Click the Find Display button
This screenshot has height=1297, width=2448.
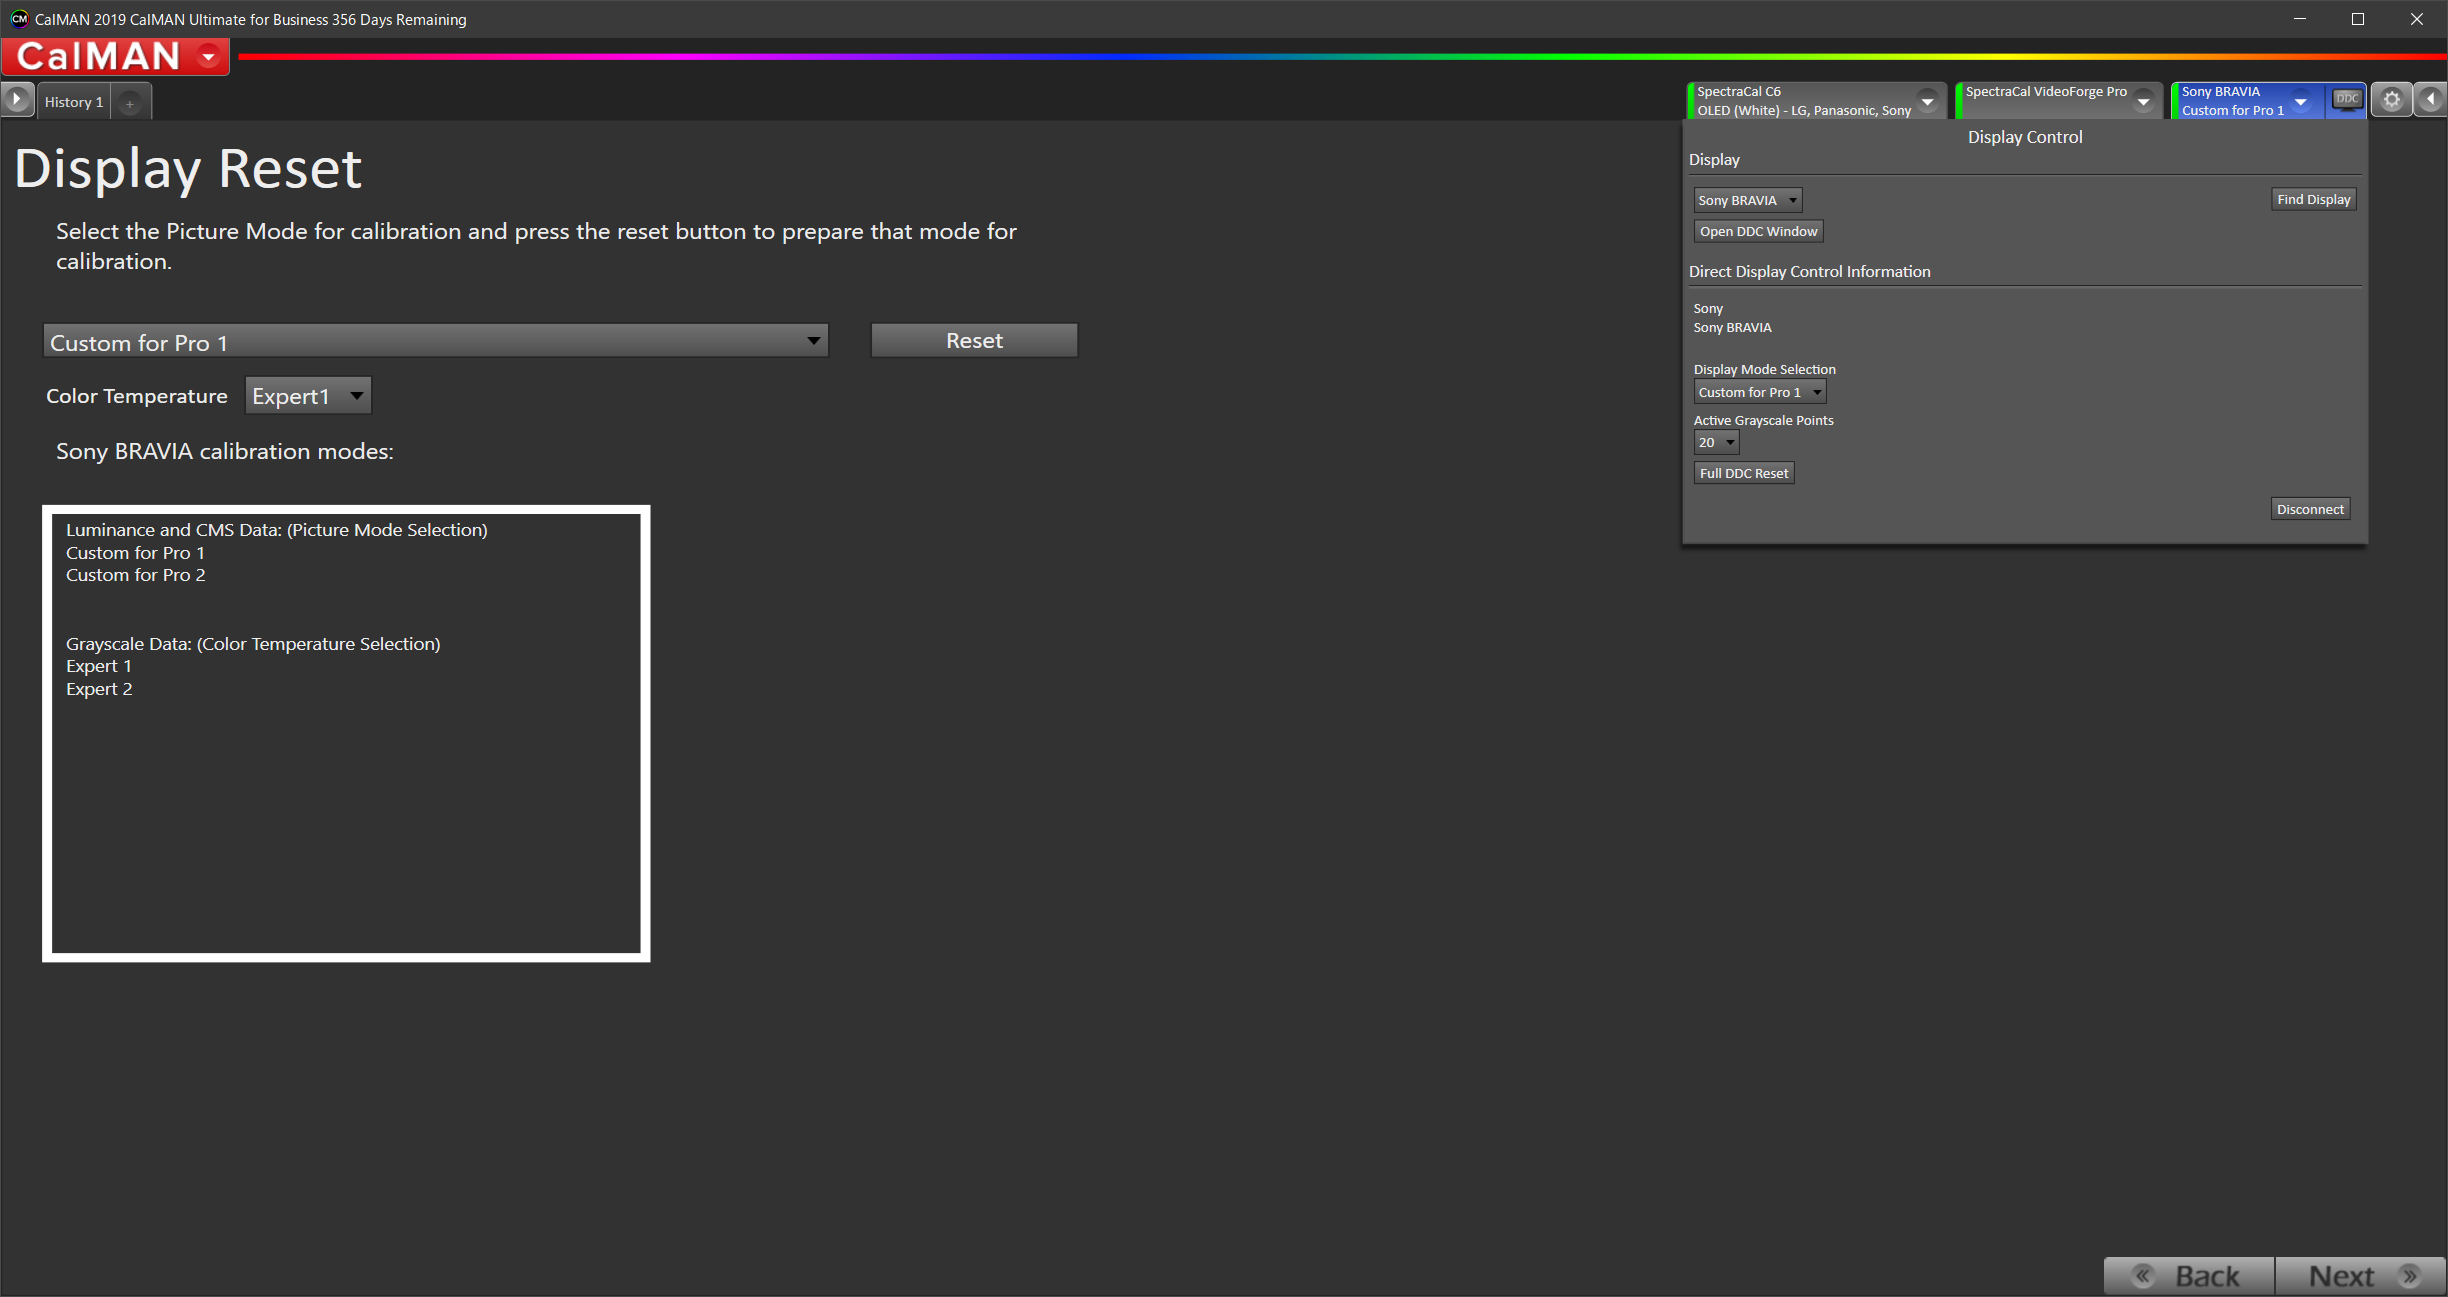[x=2313, y=199]
